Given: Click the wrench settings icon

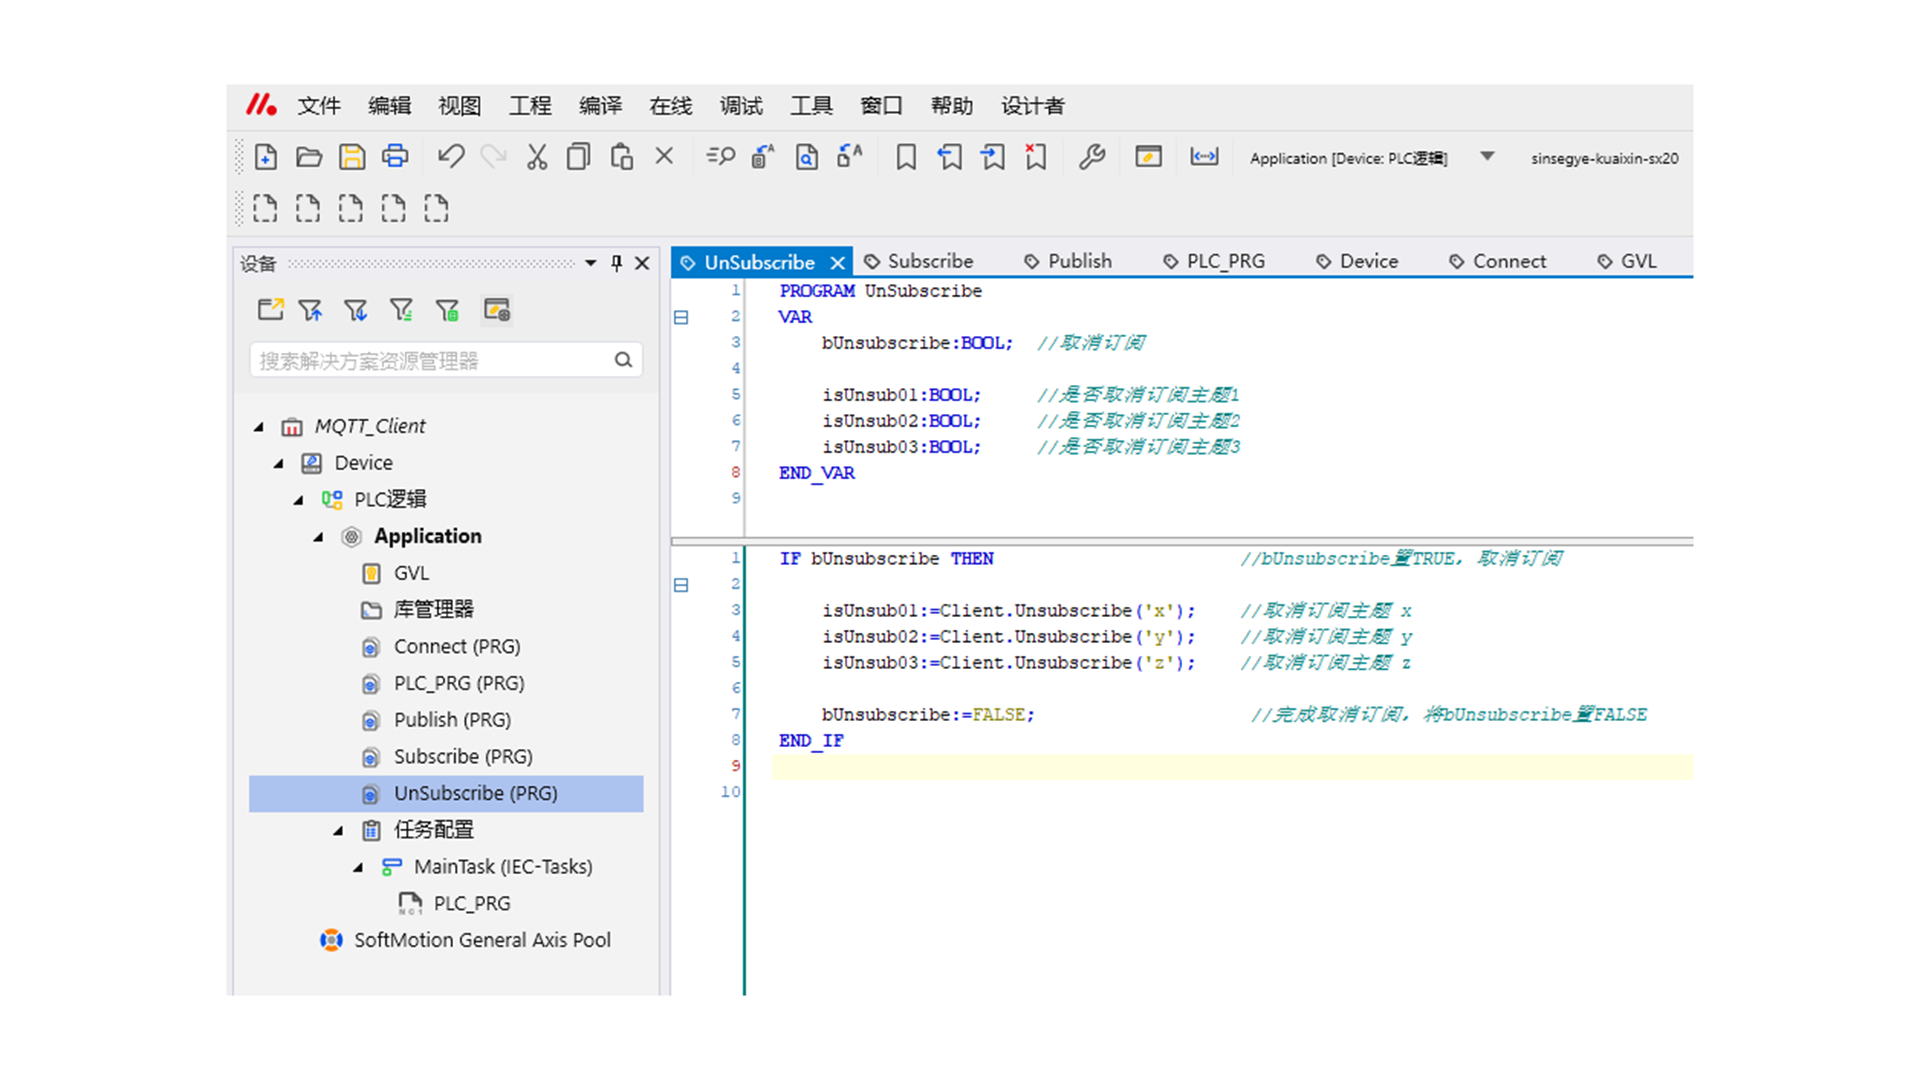Looking at the screenshot, I should (1092, 157).
